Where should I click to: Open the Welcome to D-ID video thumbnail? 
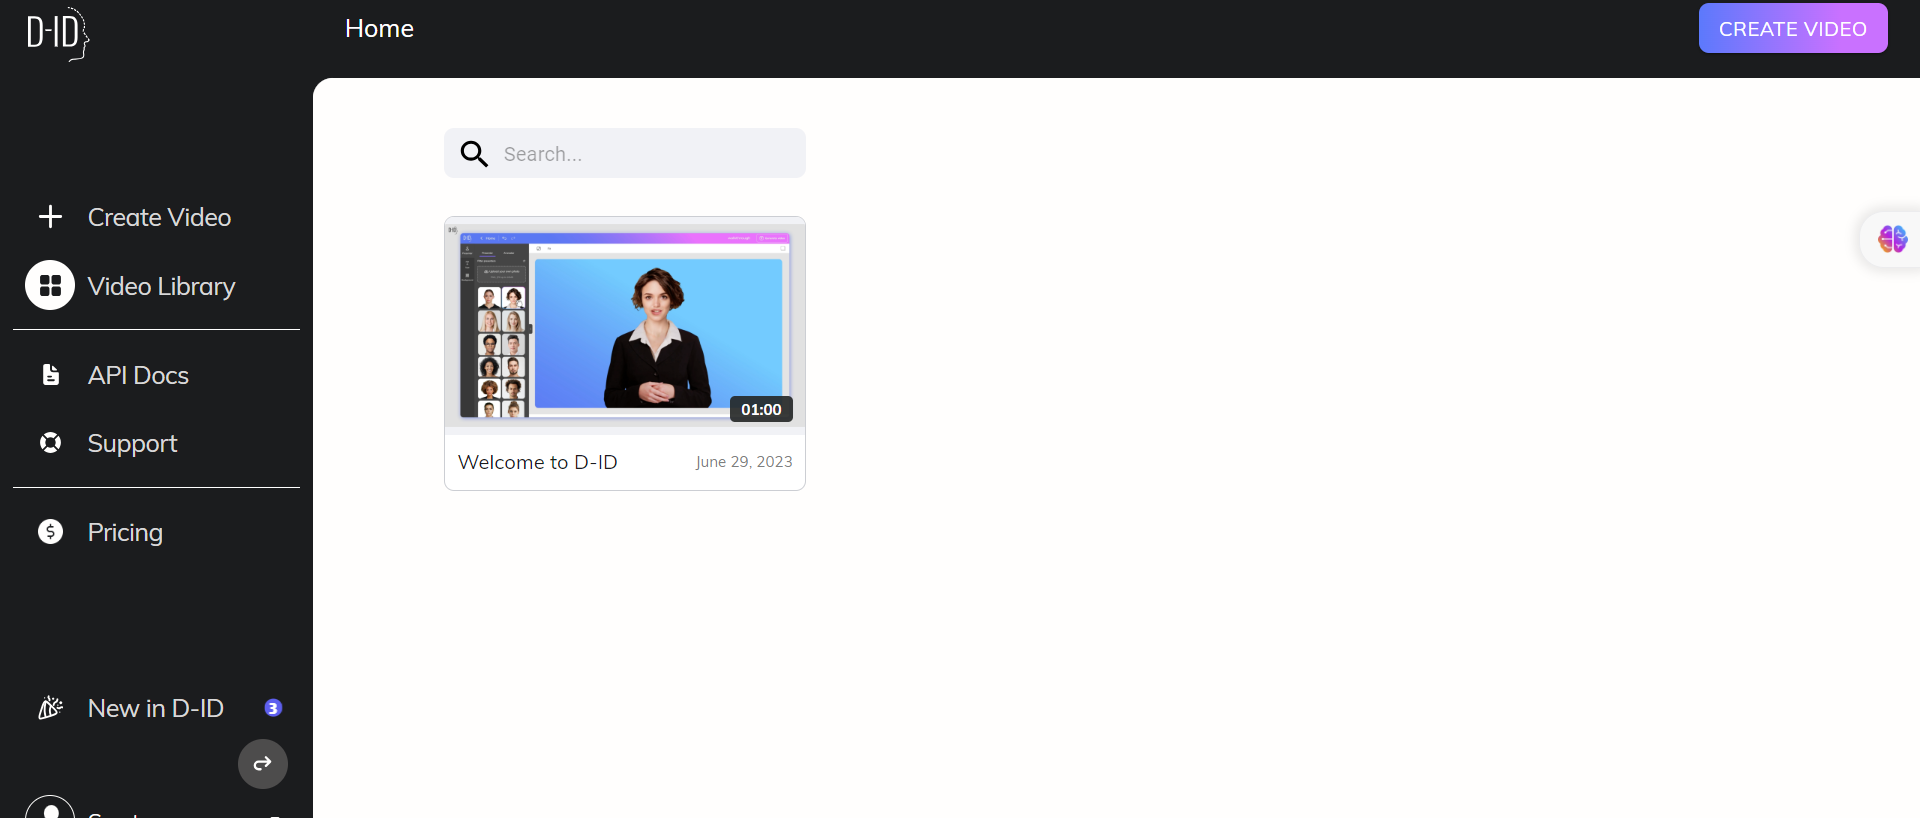[624, 322]
